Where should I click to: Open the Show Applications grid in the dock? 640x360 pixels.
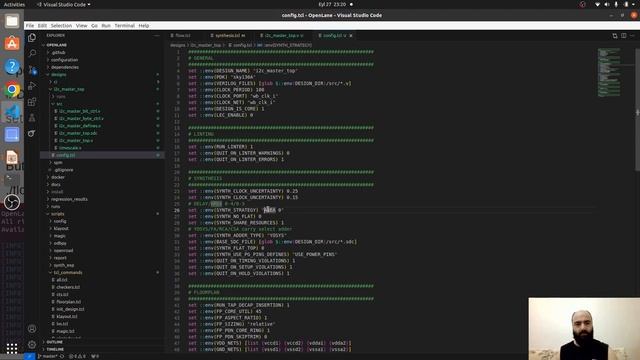point(12,348)
